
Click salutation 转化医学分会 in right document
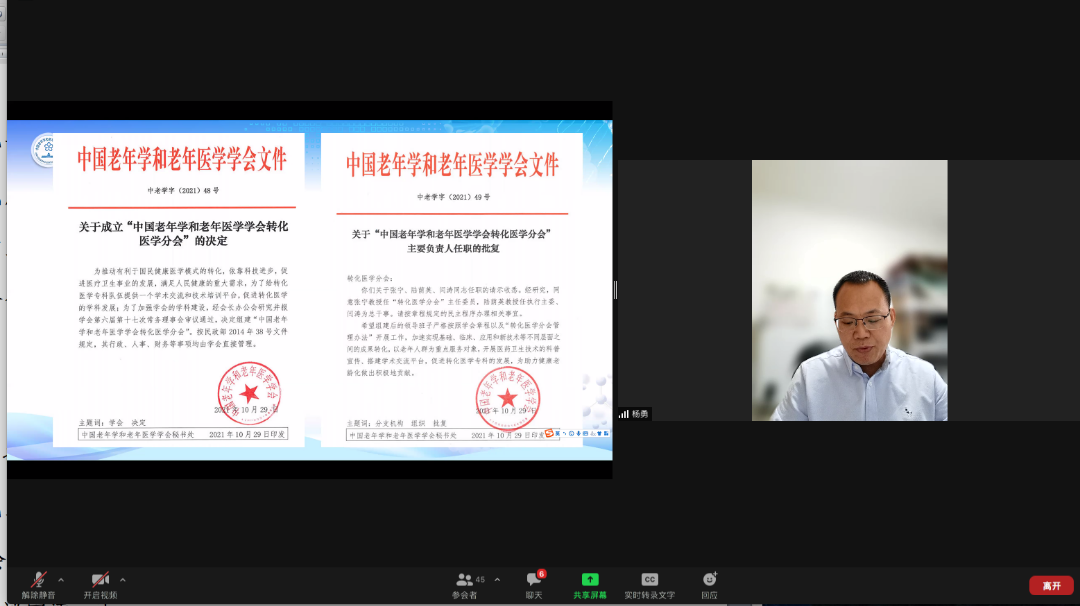pos(370,279)
